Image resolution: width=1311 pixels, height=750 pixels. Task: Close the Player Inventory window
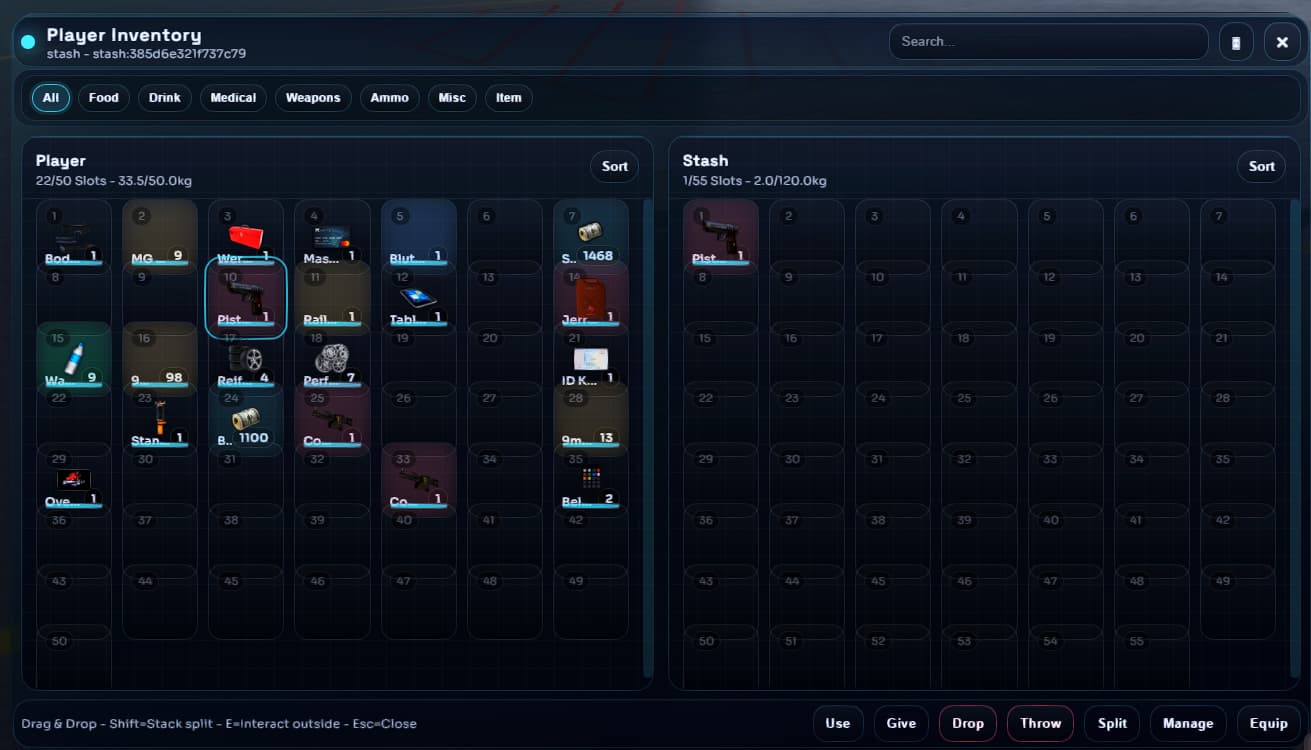tap(1282, 42)
